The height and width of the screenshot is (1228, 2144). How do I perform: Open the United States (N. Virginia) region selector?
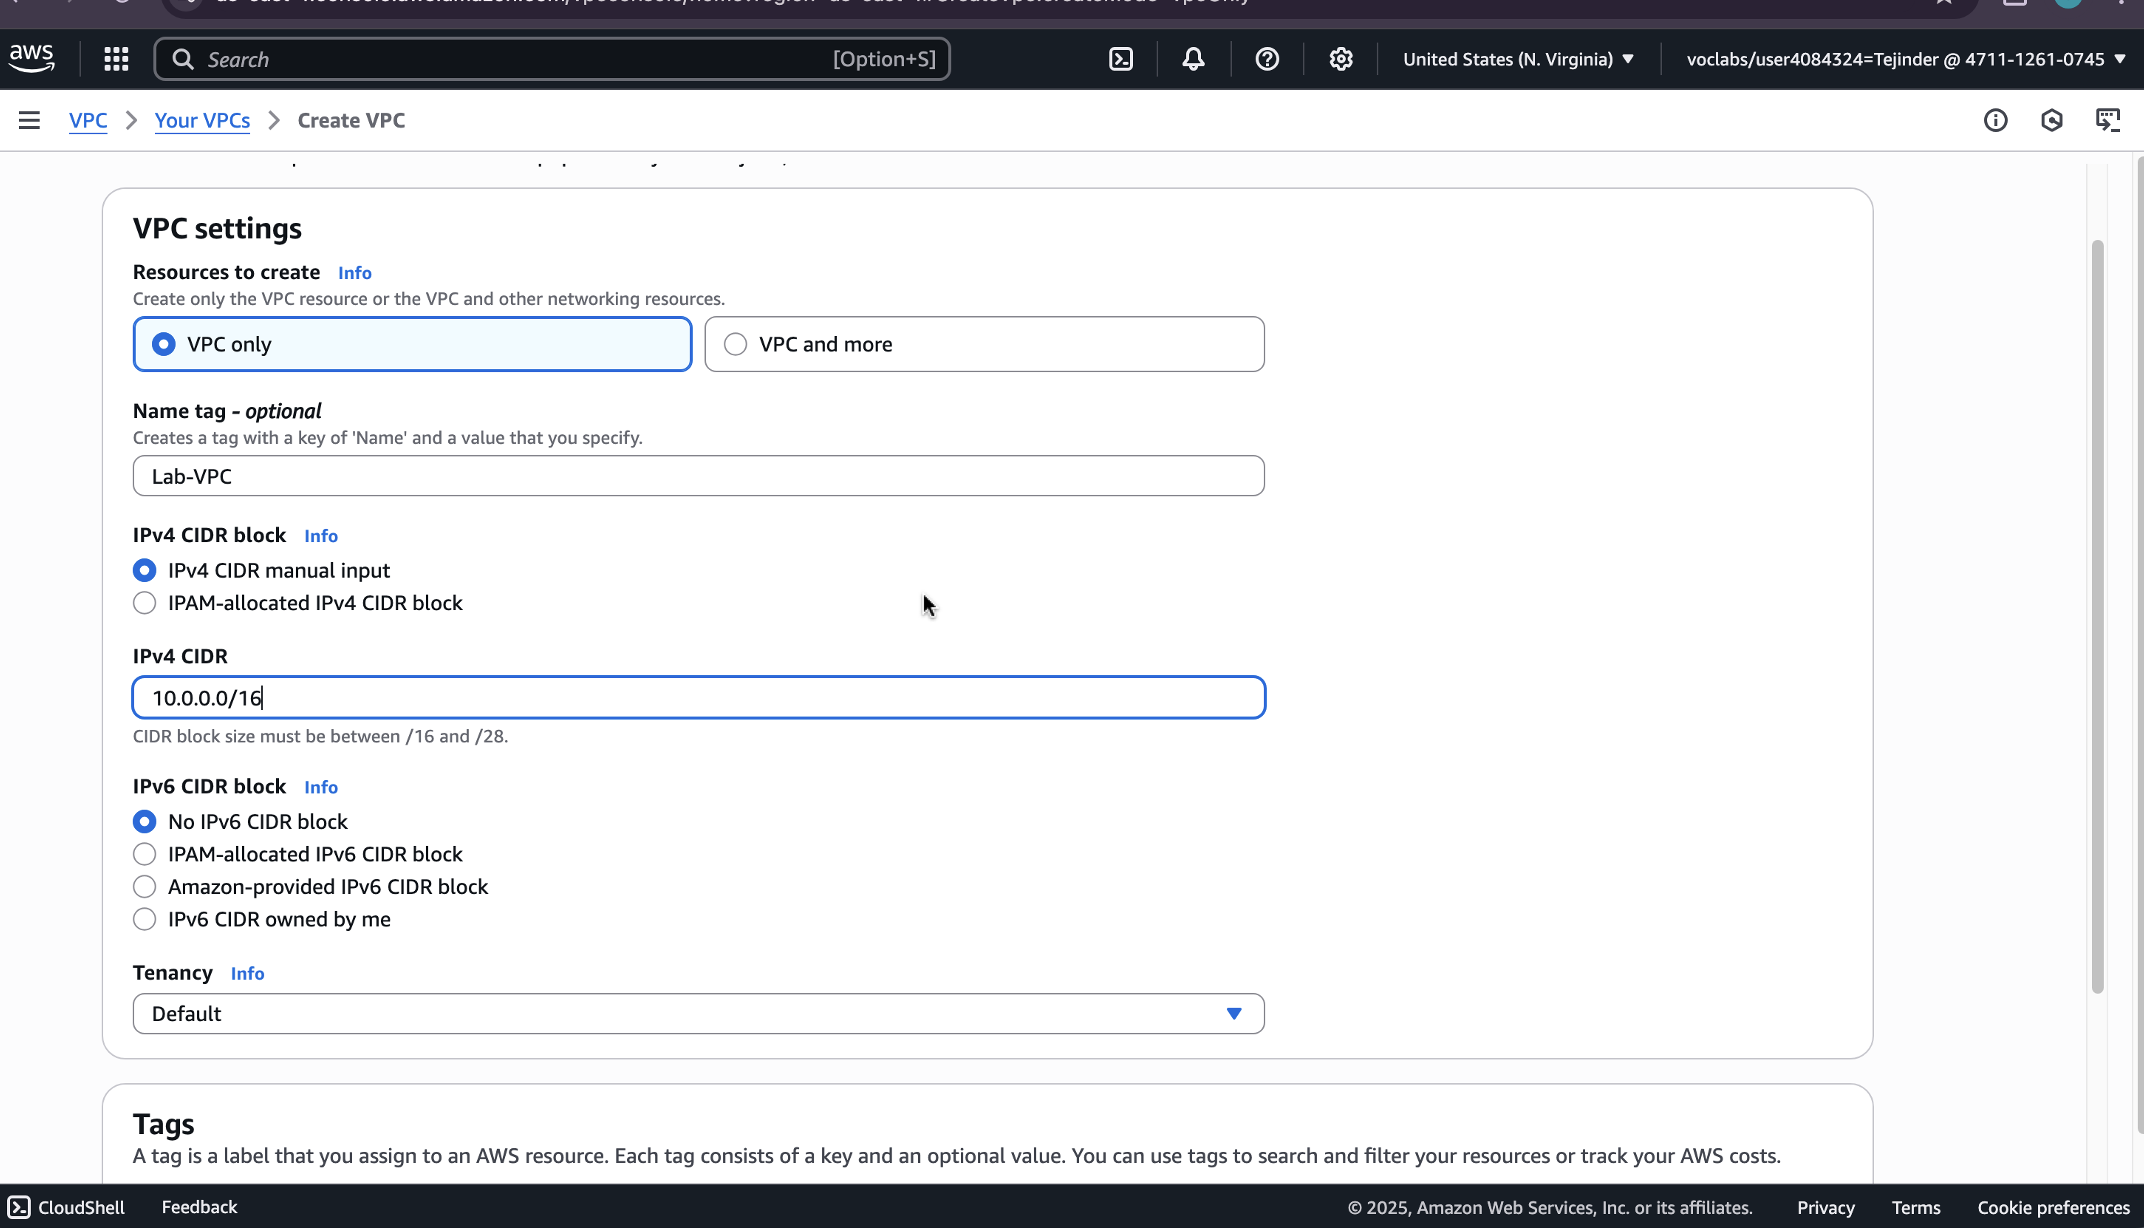(x=1517, y=59)
